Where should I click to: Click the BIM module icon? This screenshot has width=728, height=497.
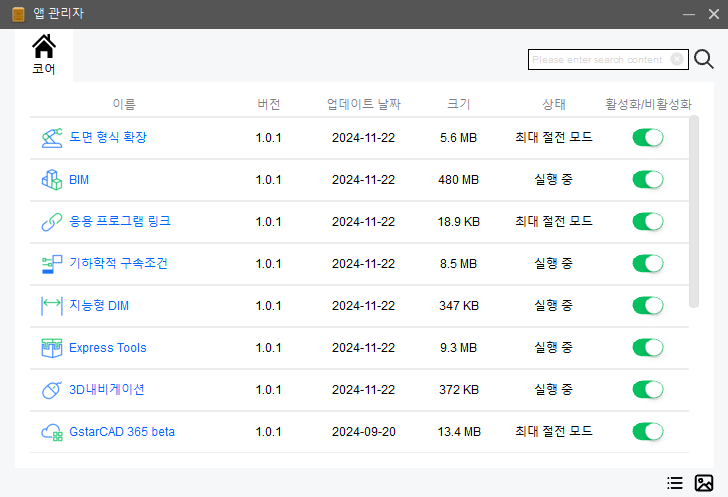point(52,180)
